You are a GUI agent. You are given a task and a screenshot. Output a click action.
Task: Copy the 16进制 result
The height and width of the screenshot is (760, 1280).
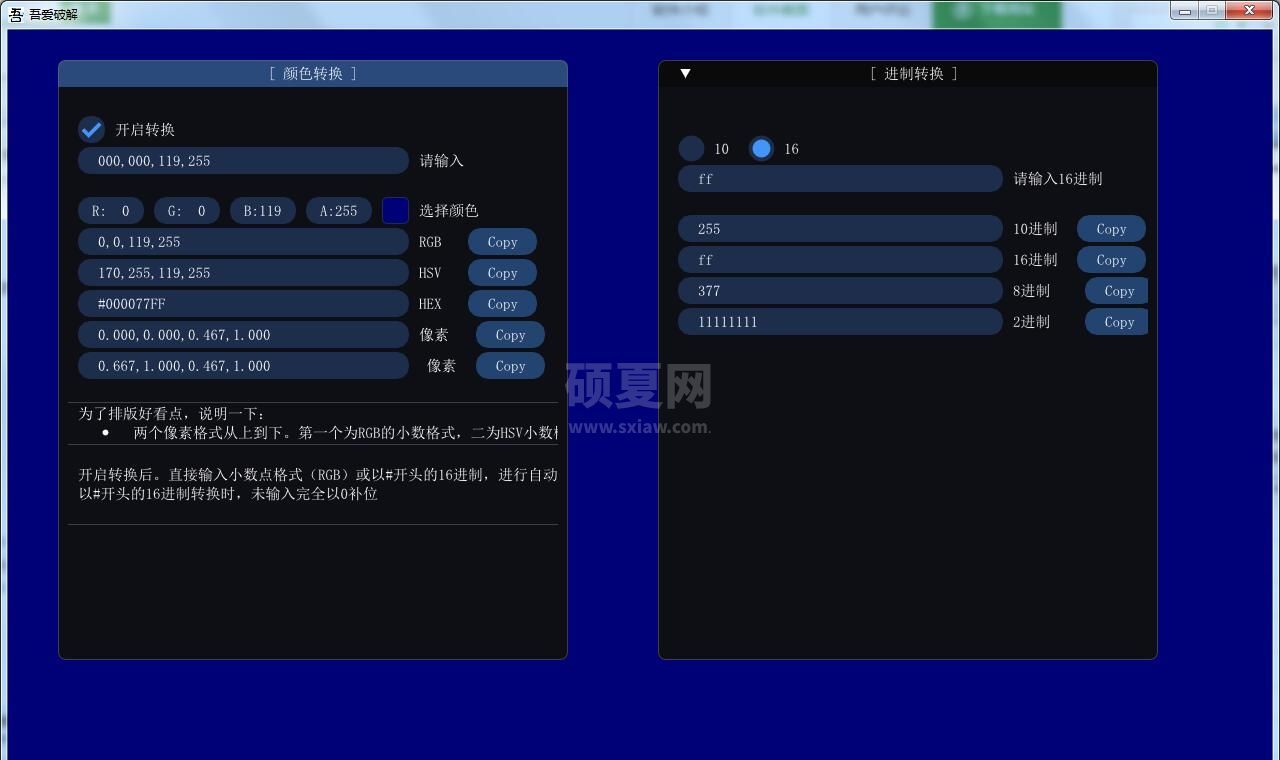(x=1111, y=260)
